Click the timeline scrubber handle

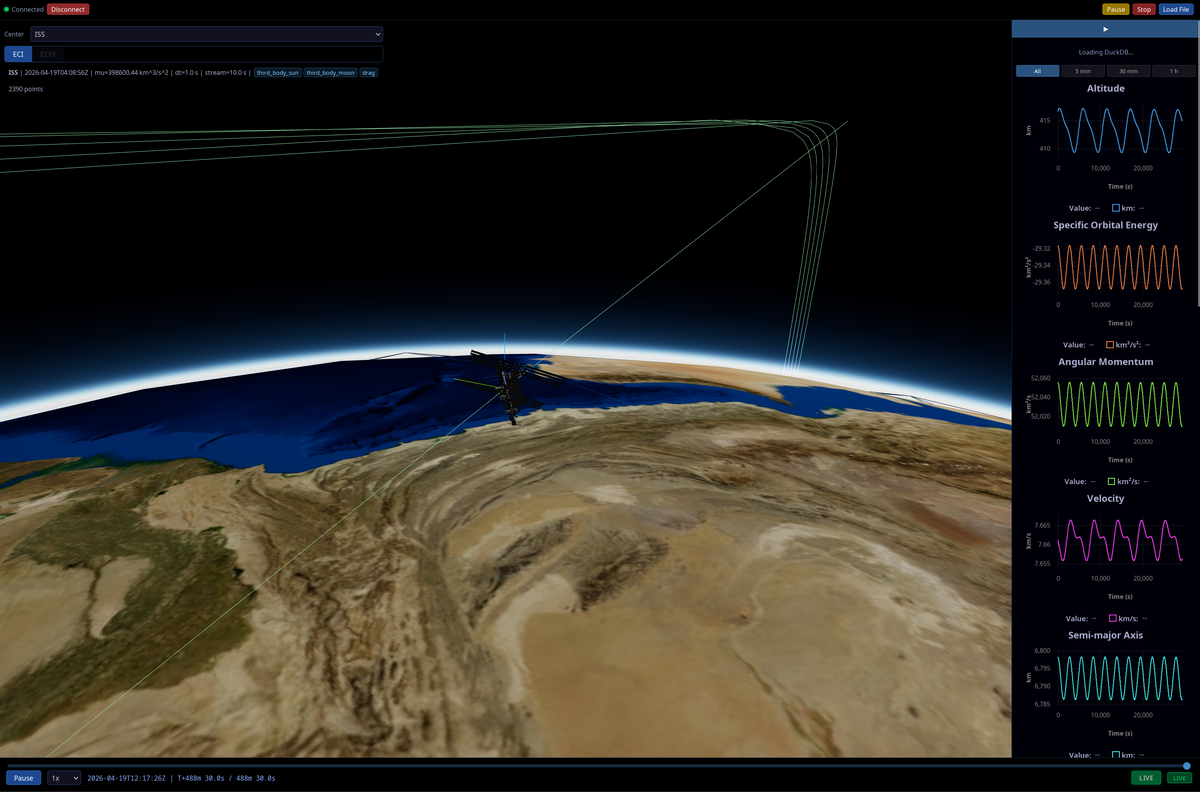click(x=1187, y=766)
